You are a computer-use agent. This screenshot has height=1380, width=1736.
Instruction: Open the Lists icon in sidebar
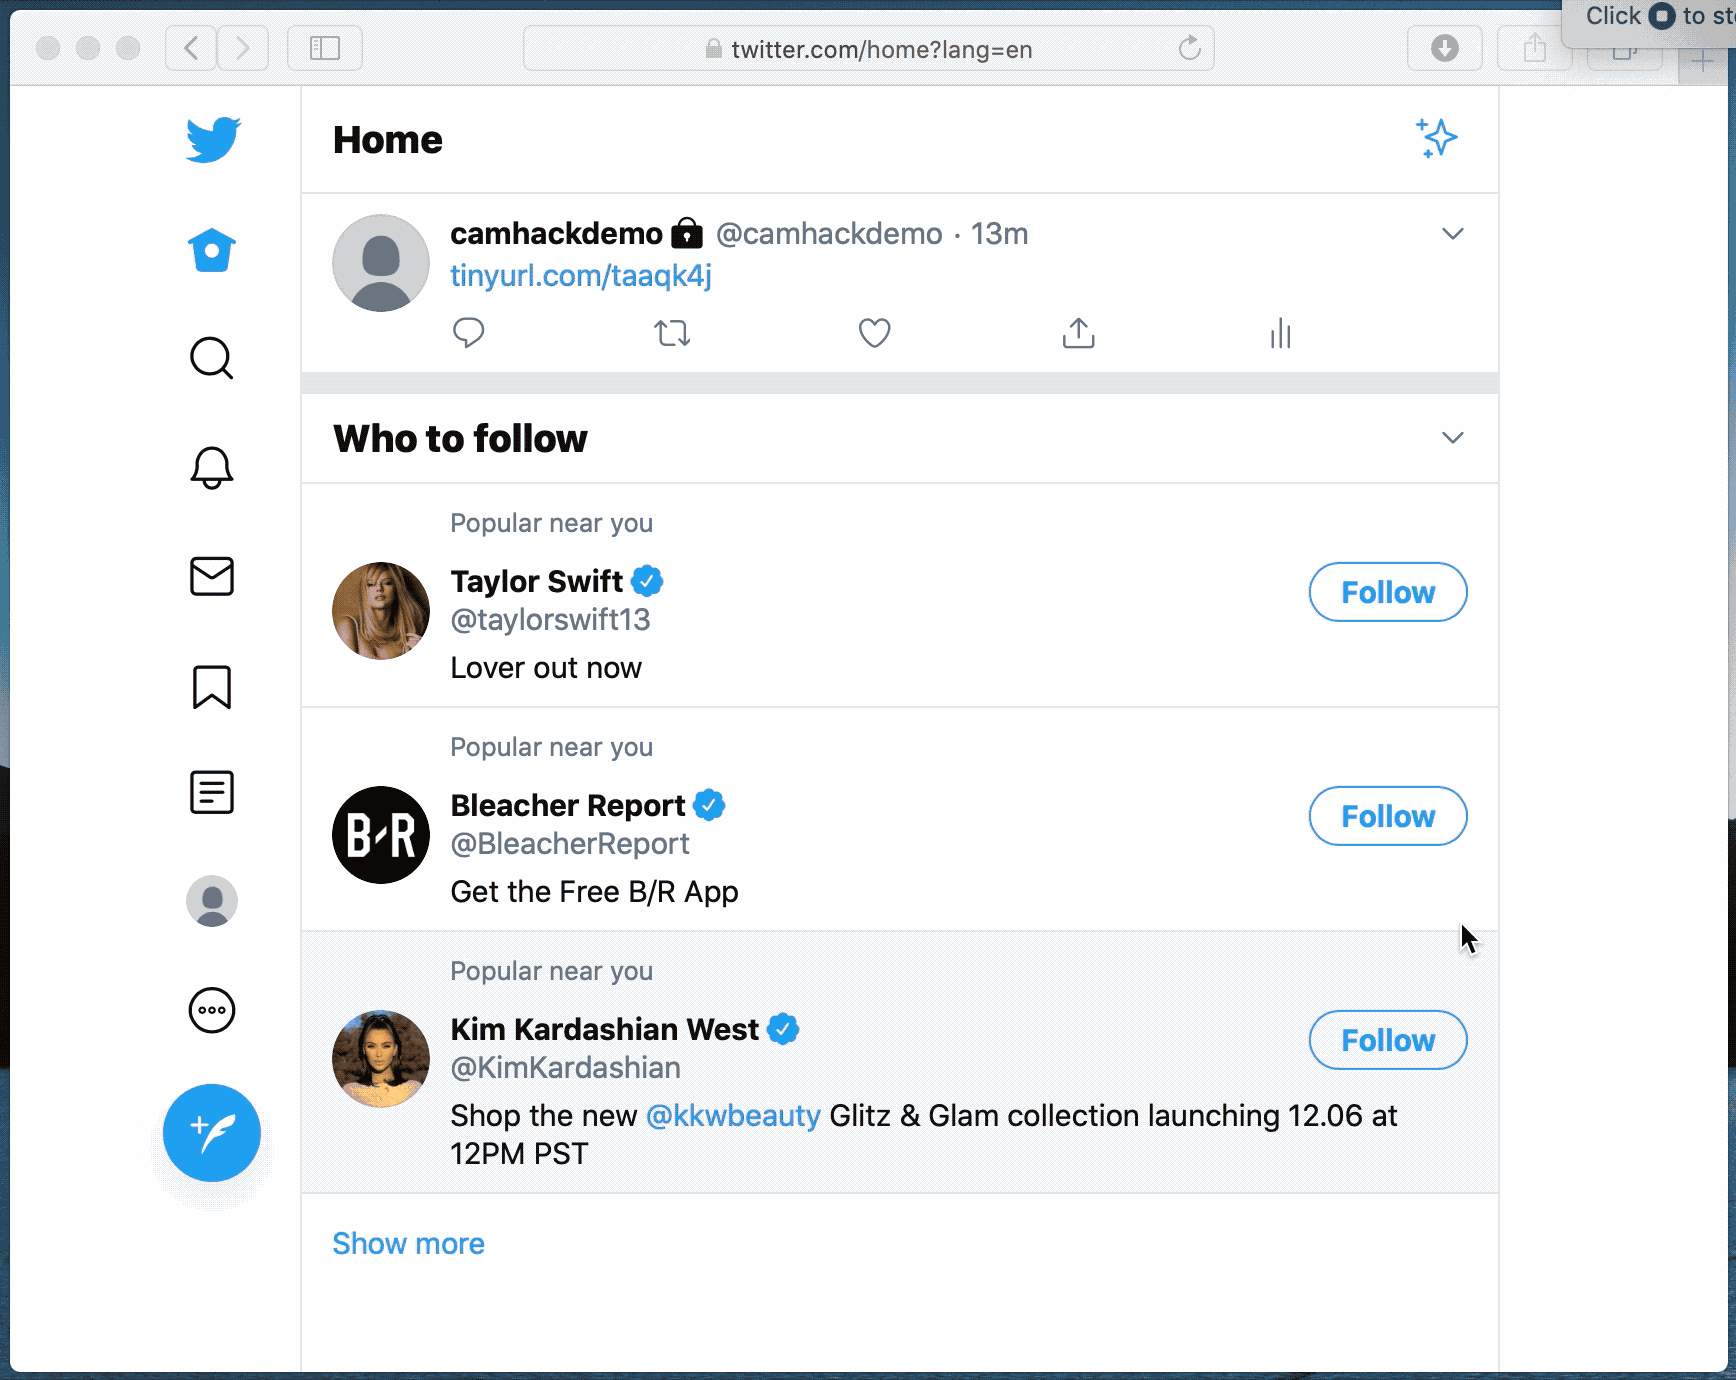pyautogui.click(x=211, y=792)
